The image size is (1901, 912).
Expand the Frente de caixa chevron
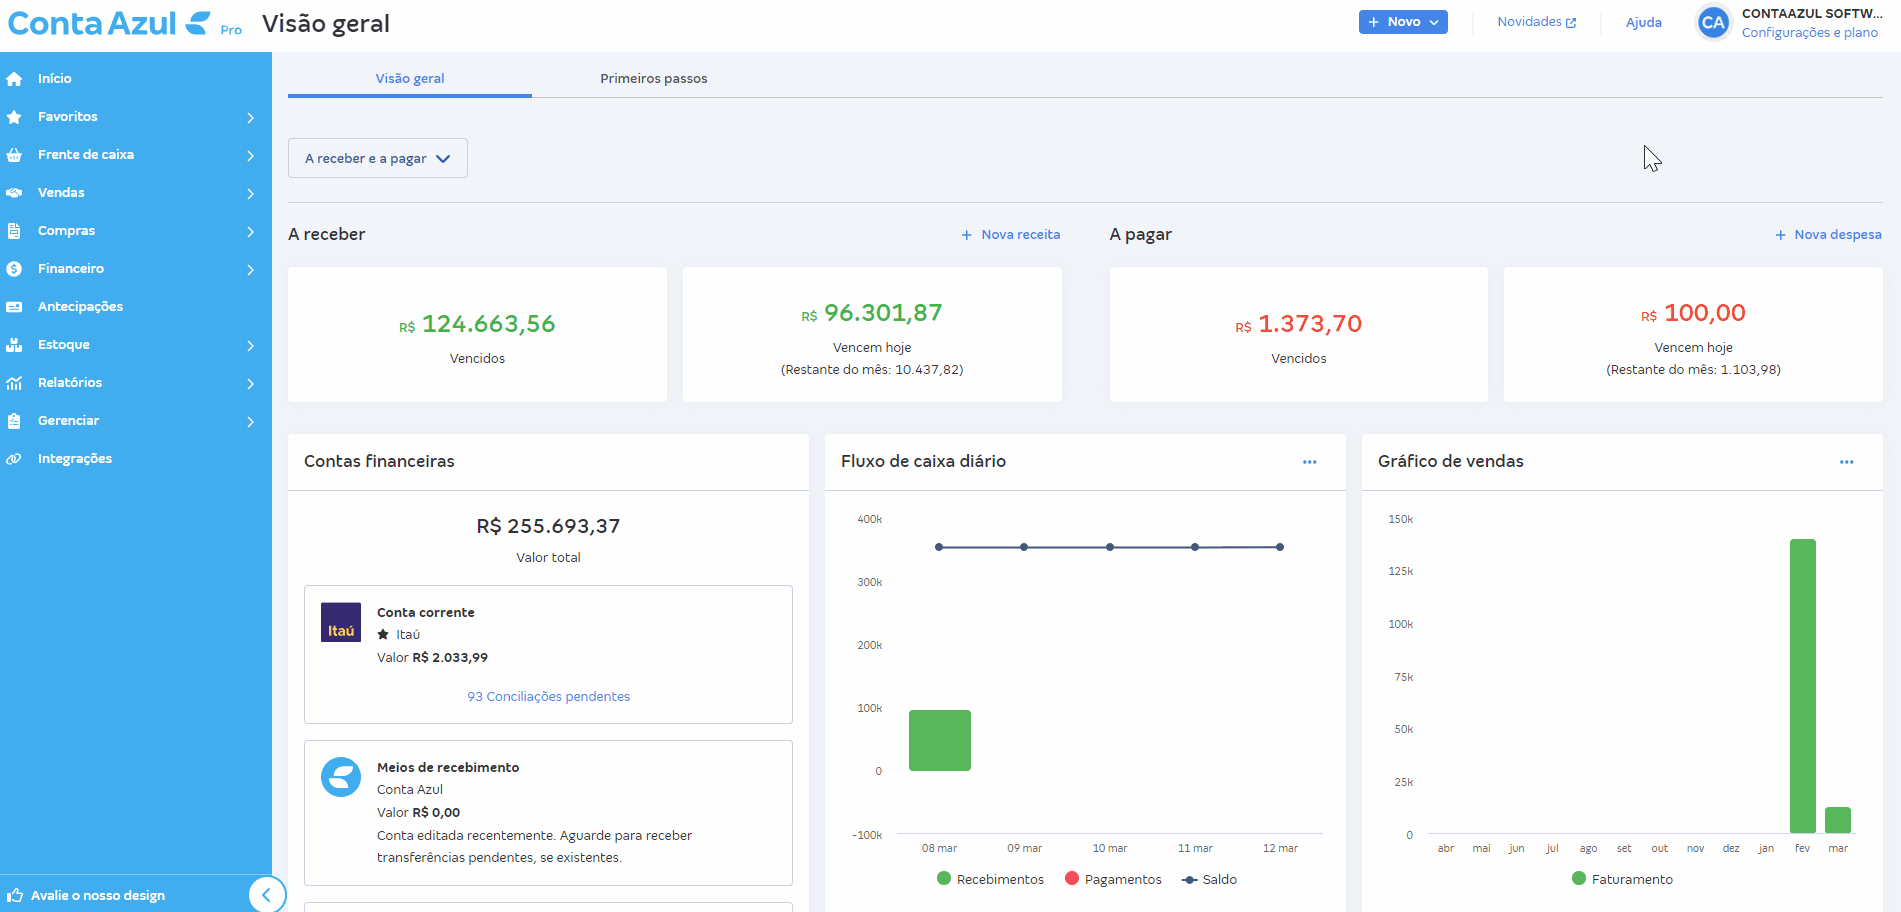pyautogui.click(x=250, y=156)
